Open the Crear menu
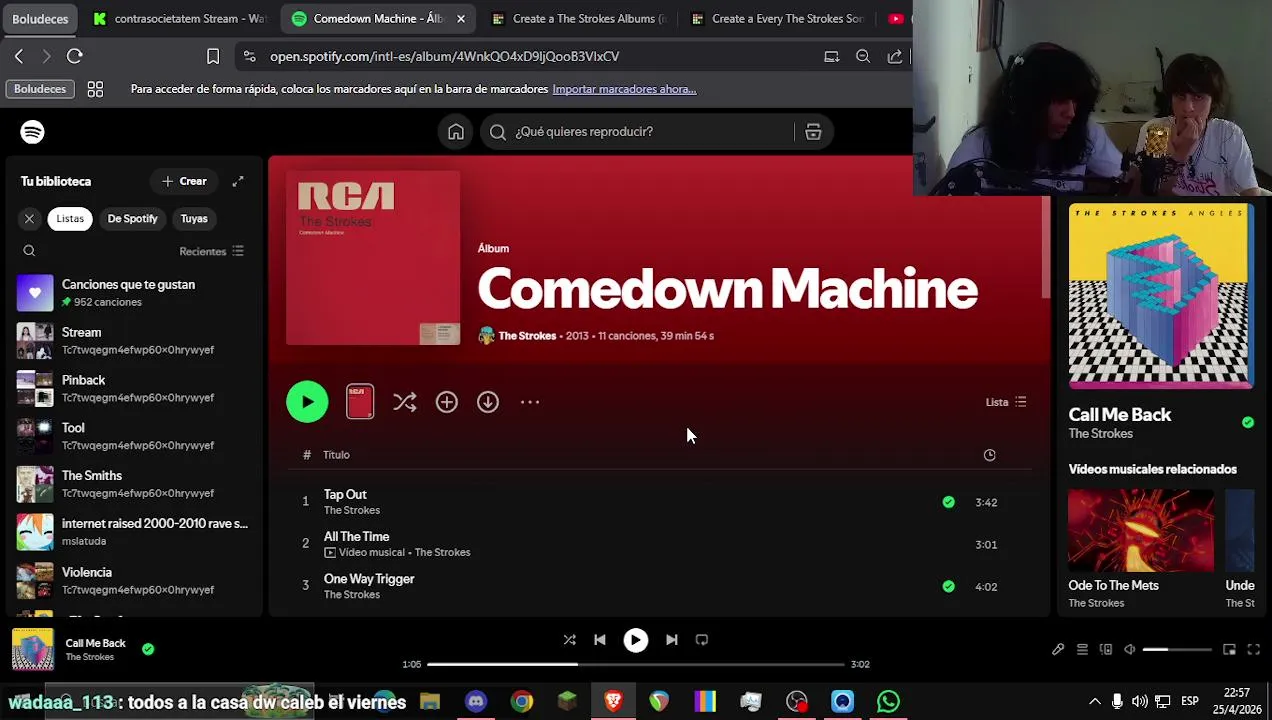 click(x=184, y=181)
